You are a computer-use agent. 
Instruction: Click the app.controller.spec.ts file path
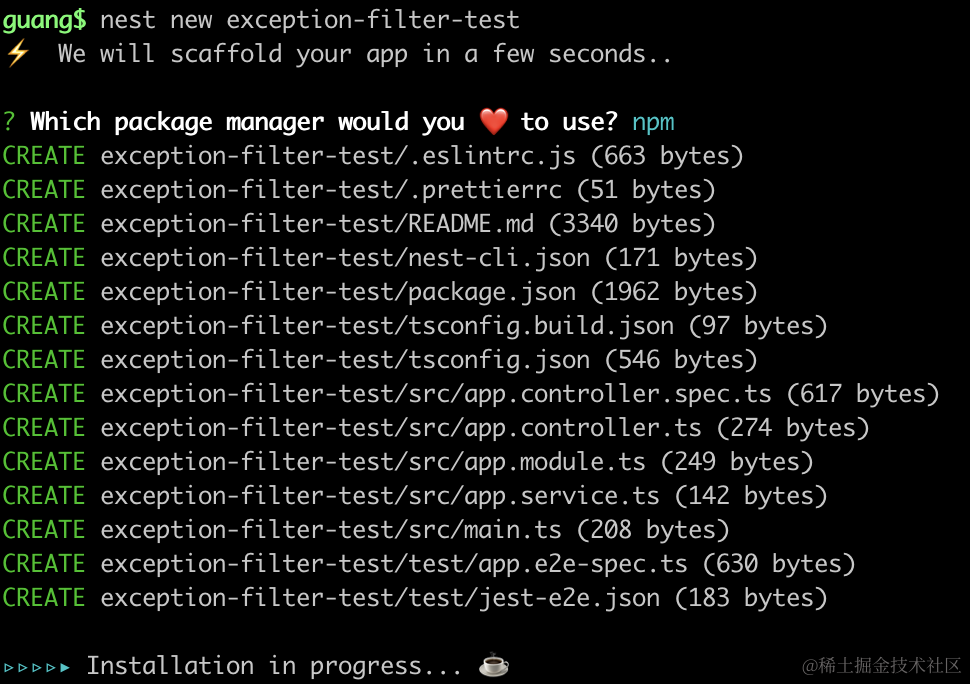point(436,394)
